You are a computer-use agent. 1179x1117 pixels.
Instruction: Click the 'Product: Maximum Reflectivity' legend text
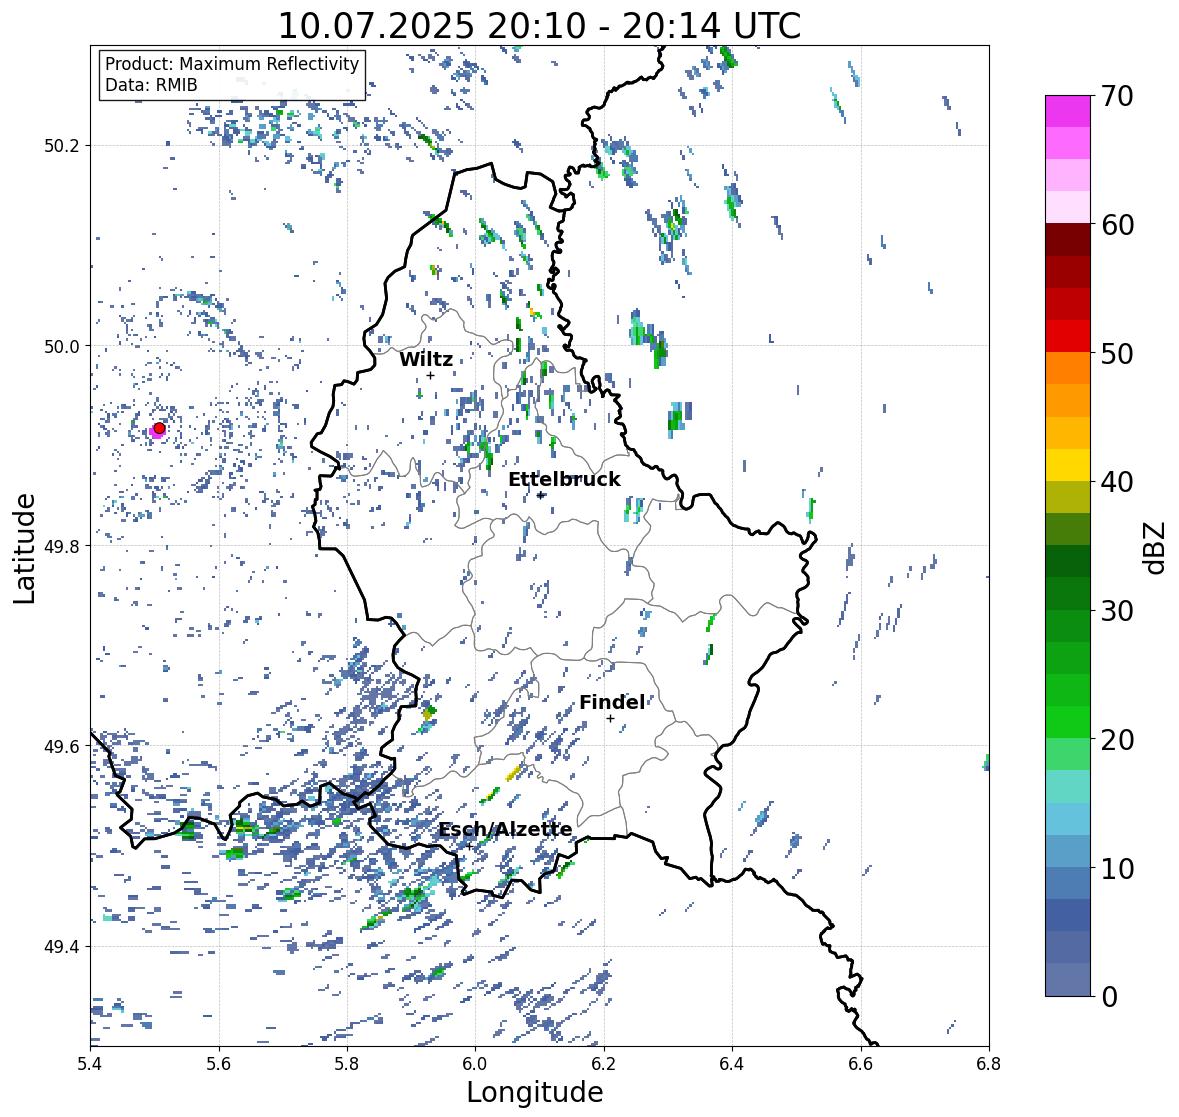[232, 64]
